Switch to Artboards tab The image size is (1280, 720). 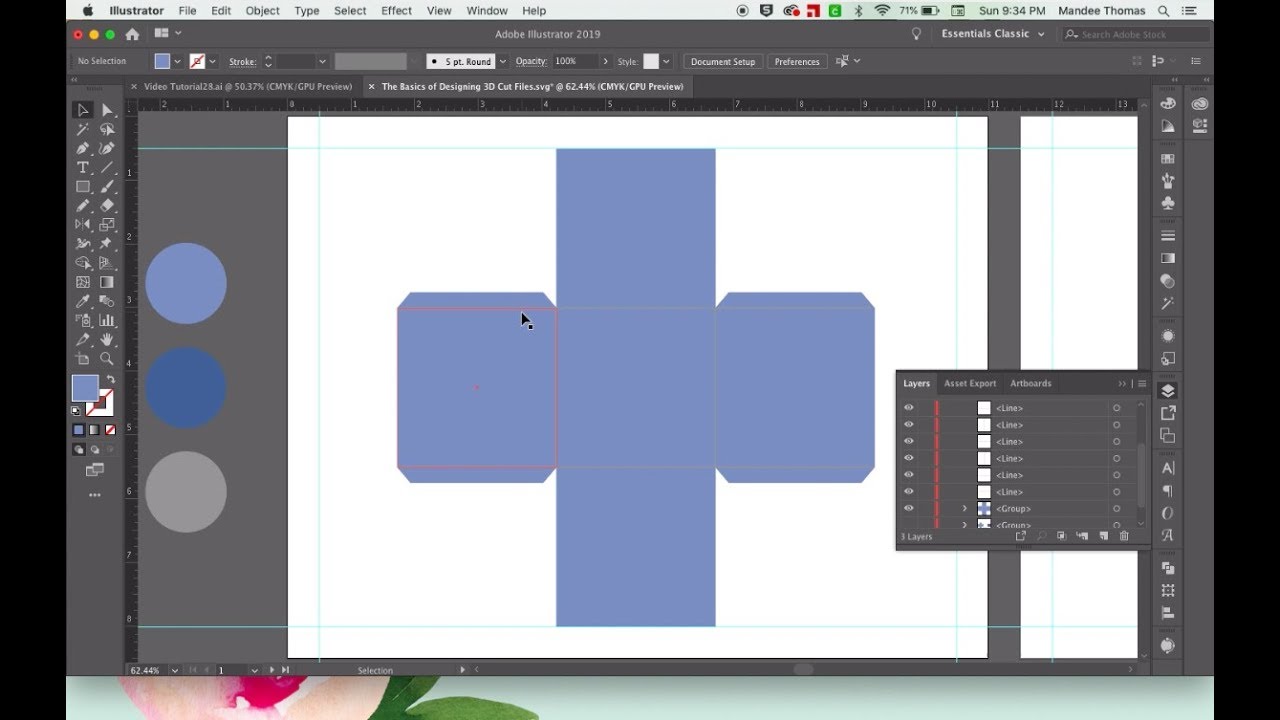(1030, 383)
